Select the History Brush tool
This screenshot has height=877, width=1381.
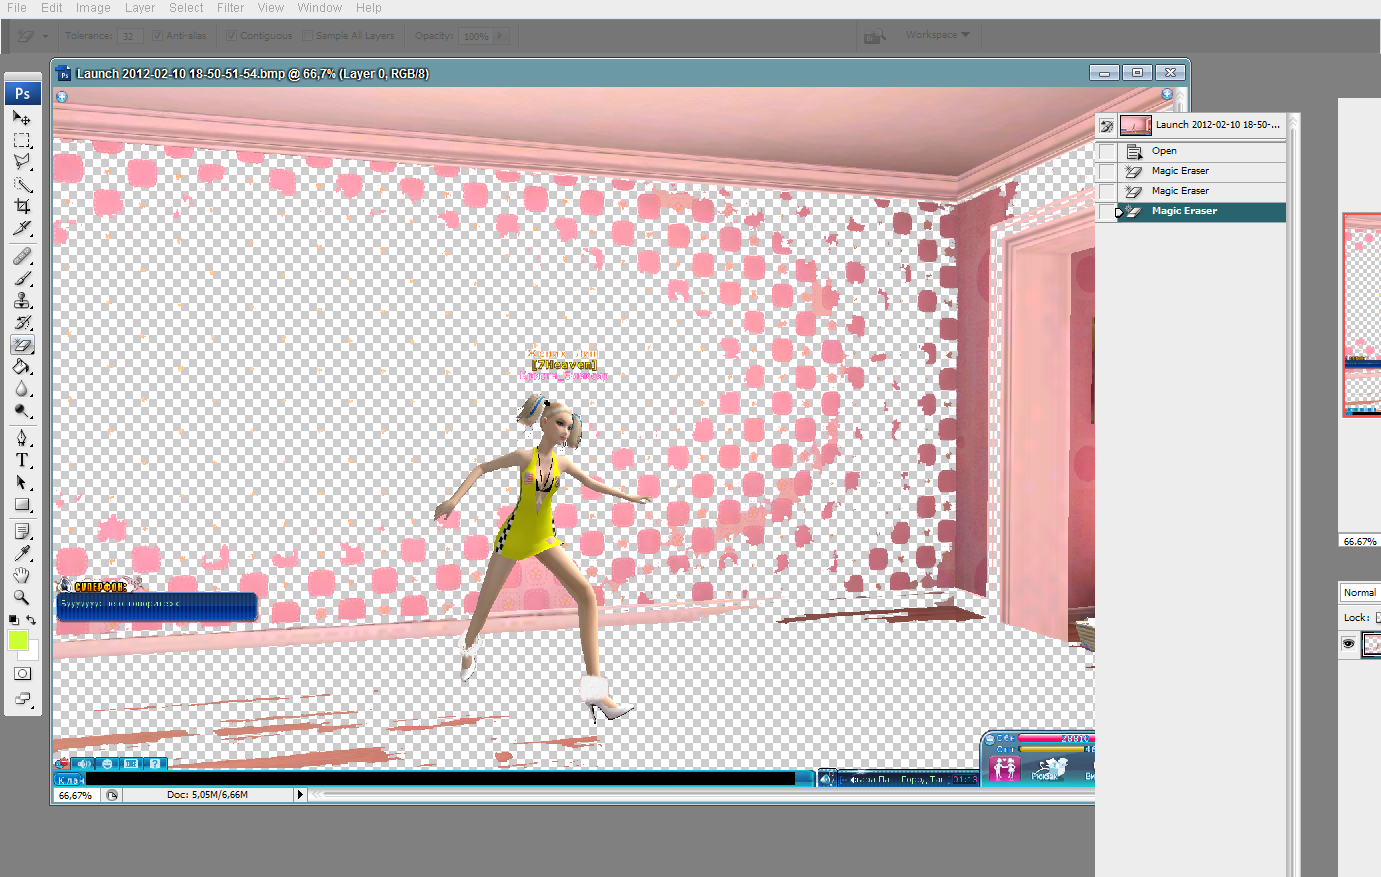point(22,322)
